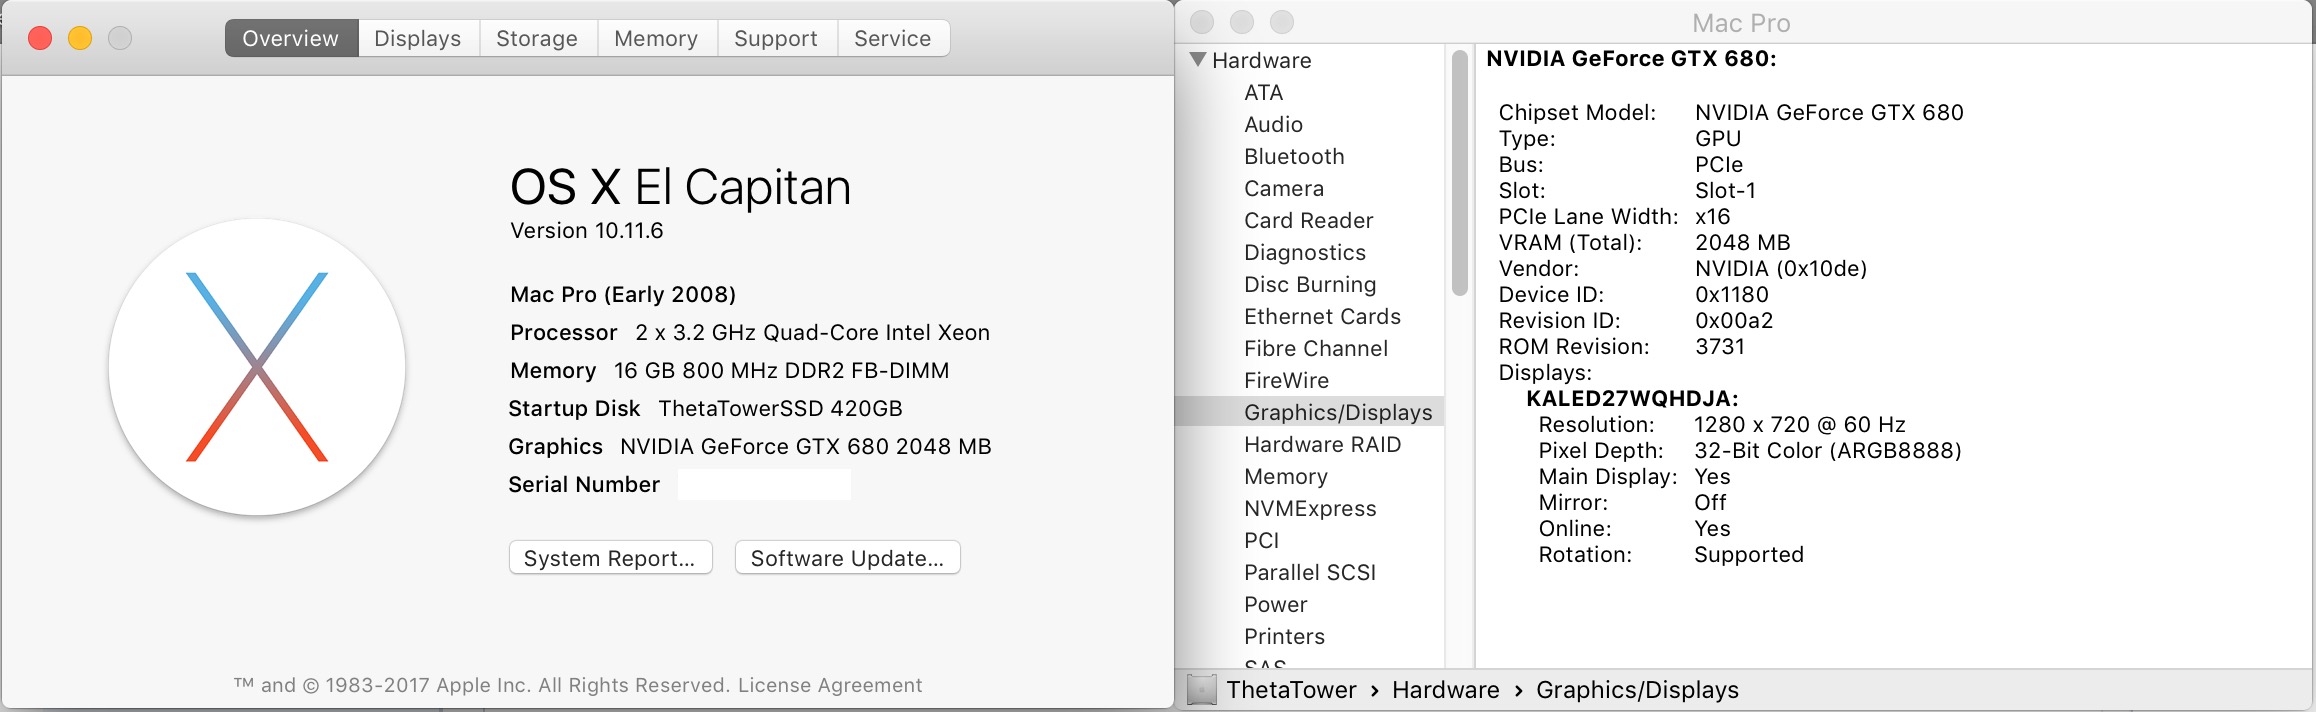Select Printers in the sidebar
The width and height of the screenshot is (2316, 712).
point(1284,636)
